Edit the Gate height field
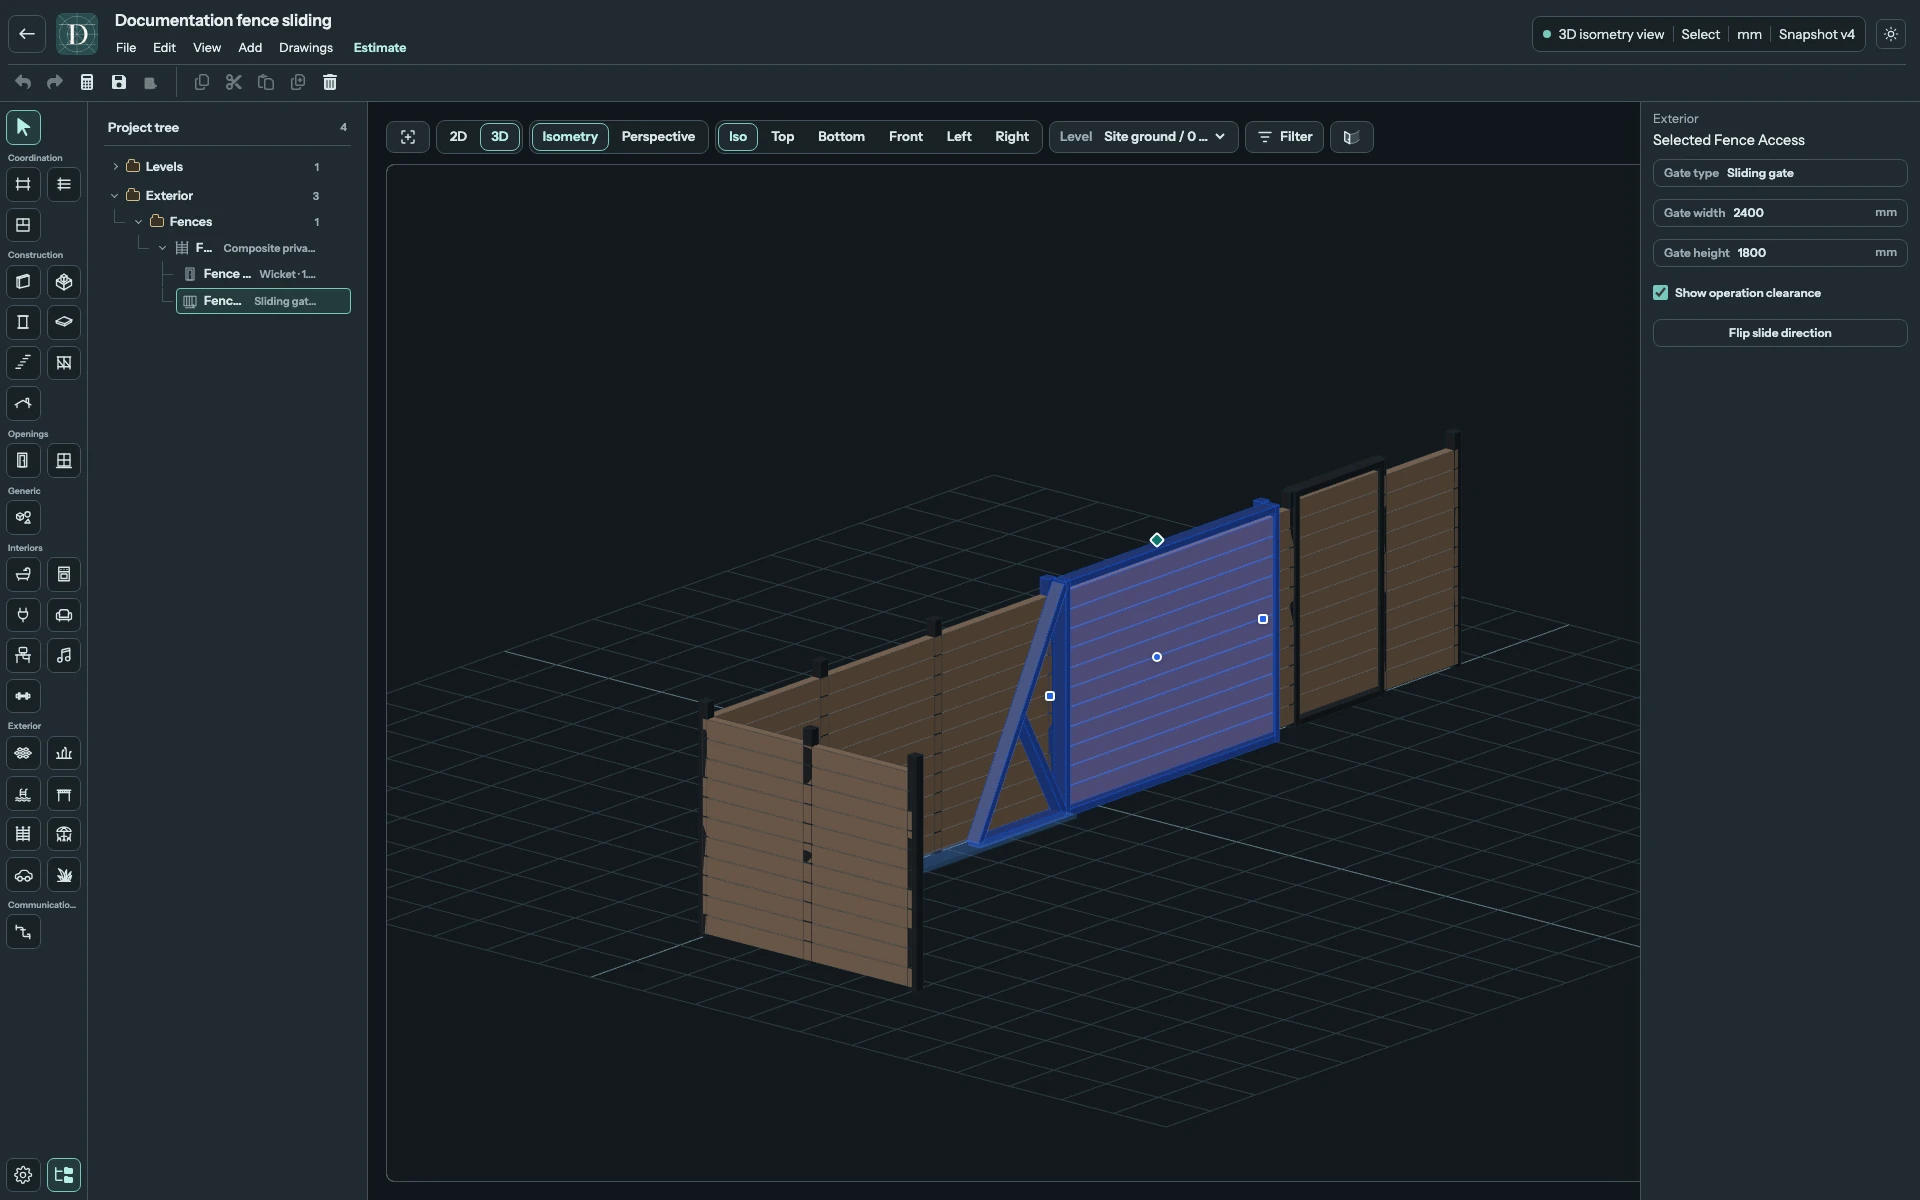 (x=1780, y=253)
